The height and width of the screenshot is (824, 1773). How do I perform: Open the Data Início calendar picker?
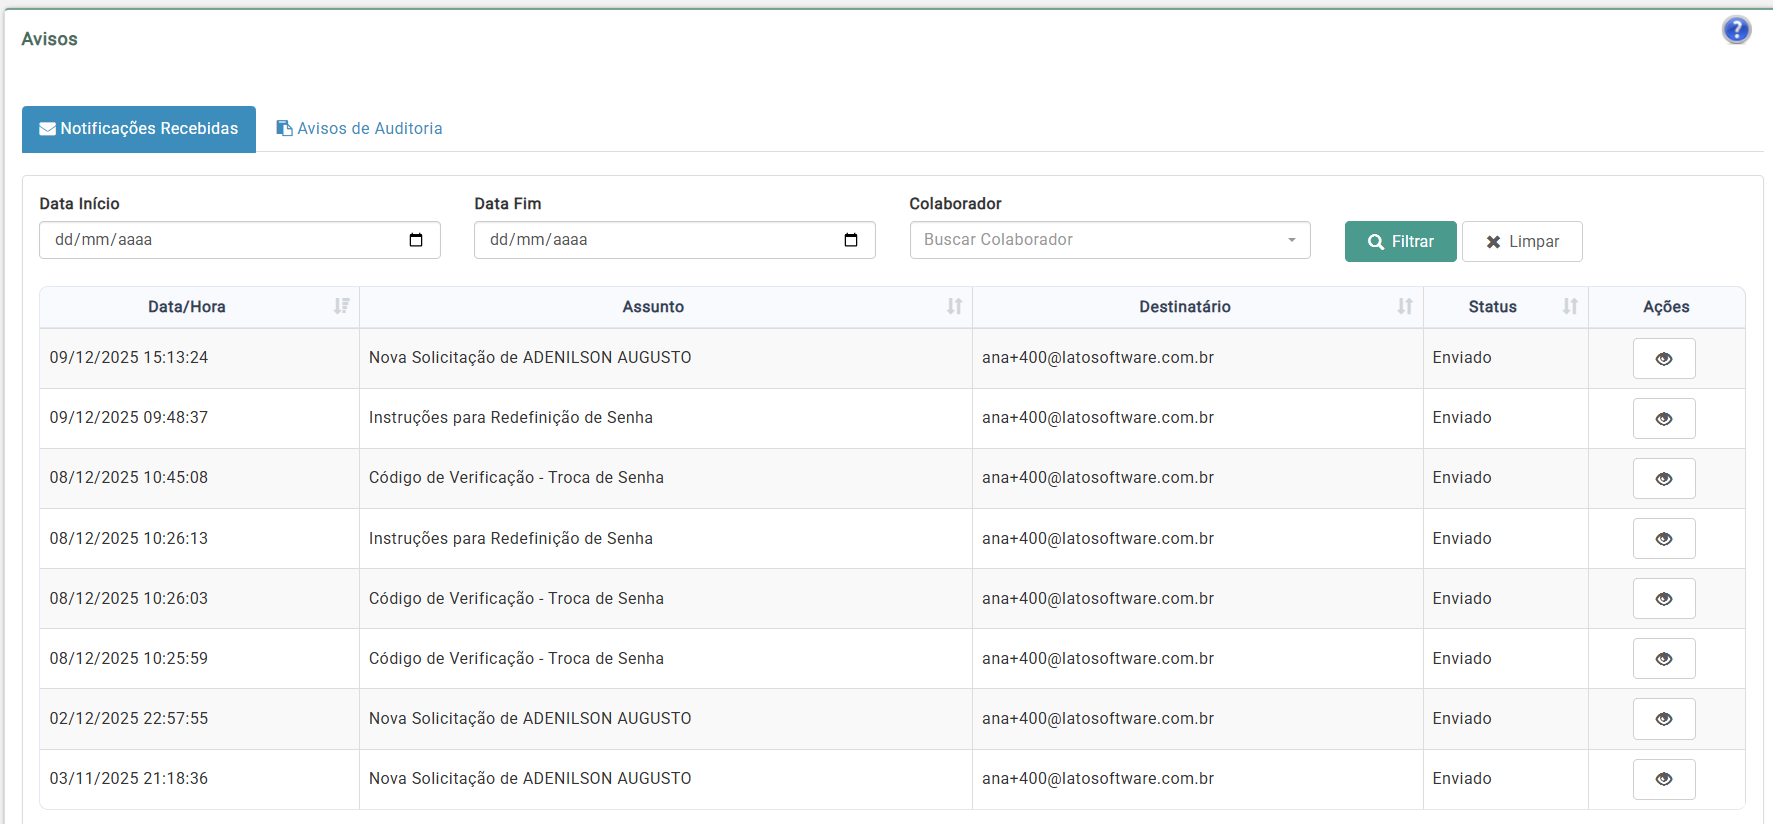click(x=416, y=240)
